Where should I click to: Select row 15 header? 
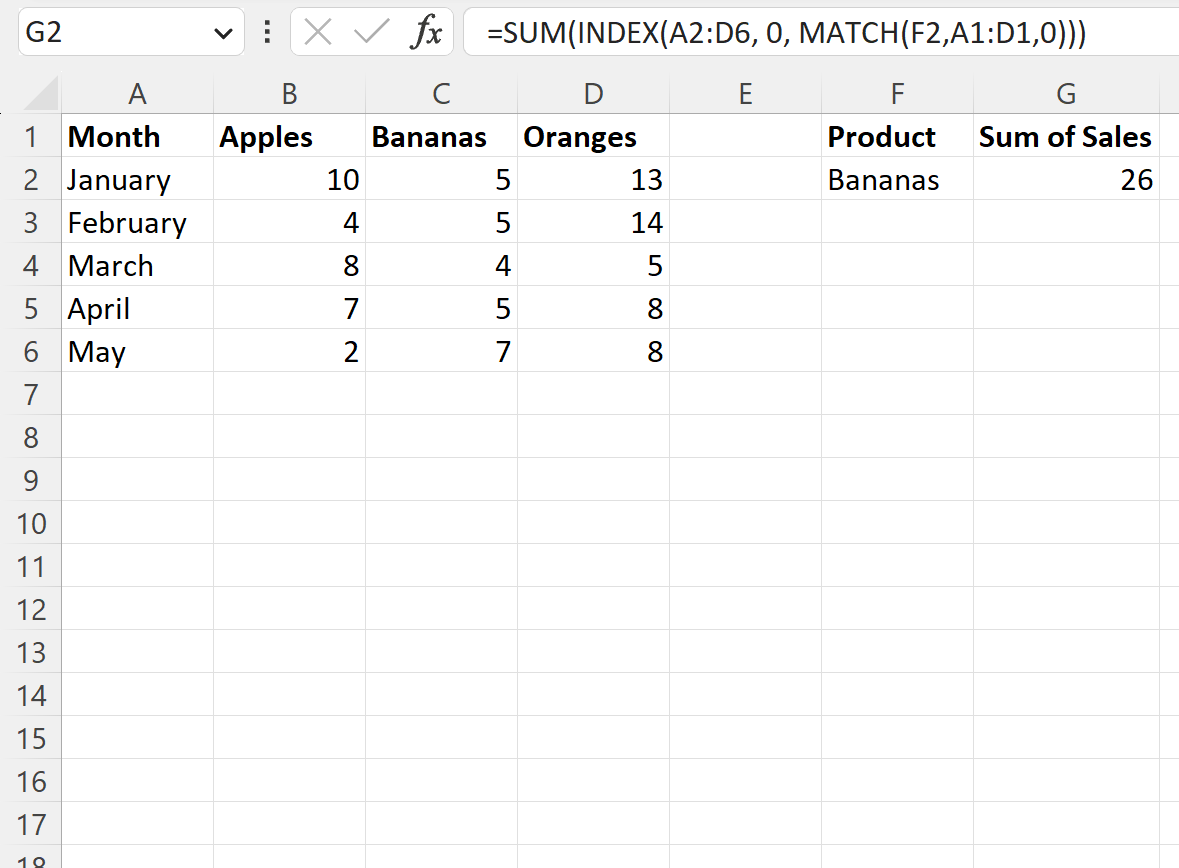[31, 739]
